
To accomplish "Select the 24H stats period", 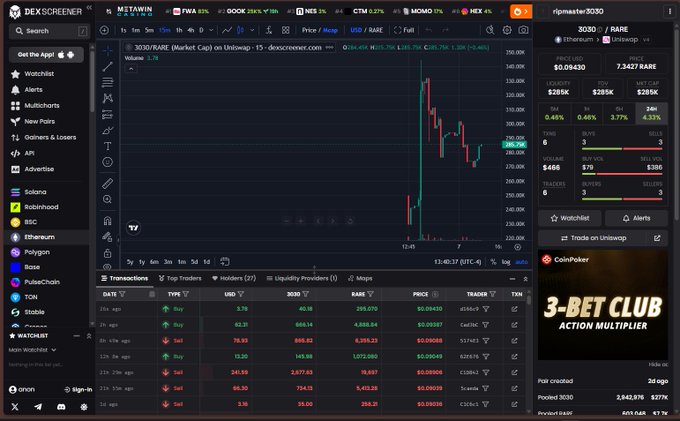I will 651,114.
